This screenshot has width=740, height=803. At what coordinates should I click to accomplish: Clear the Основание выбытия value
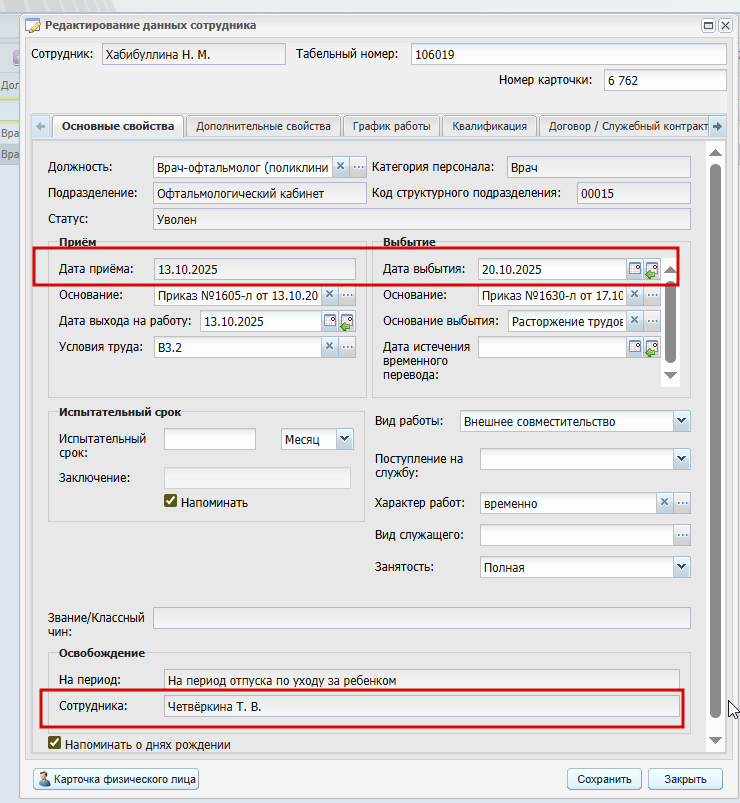635,321
